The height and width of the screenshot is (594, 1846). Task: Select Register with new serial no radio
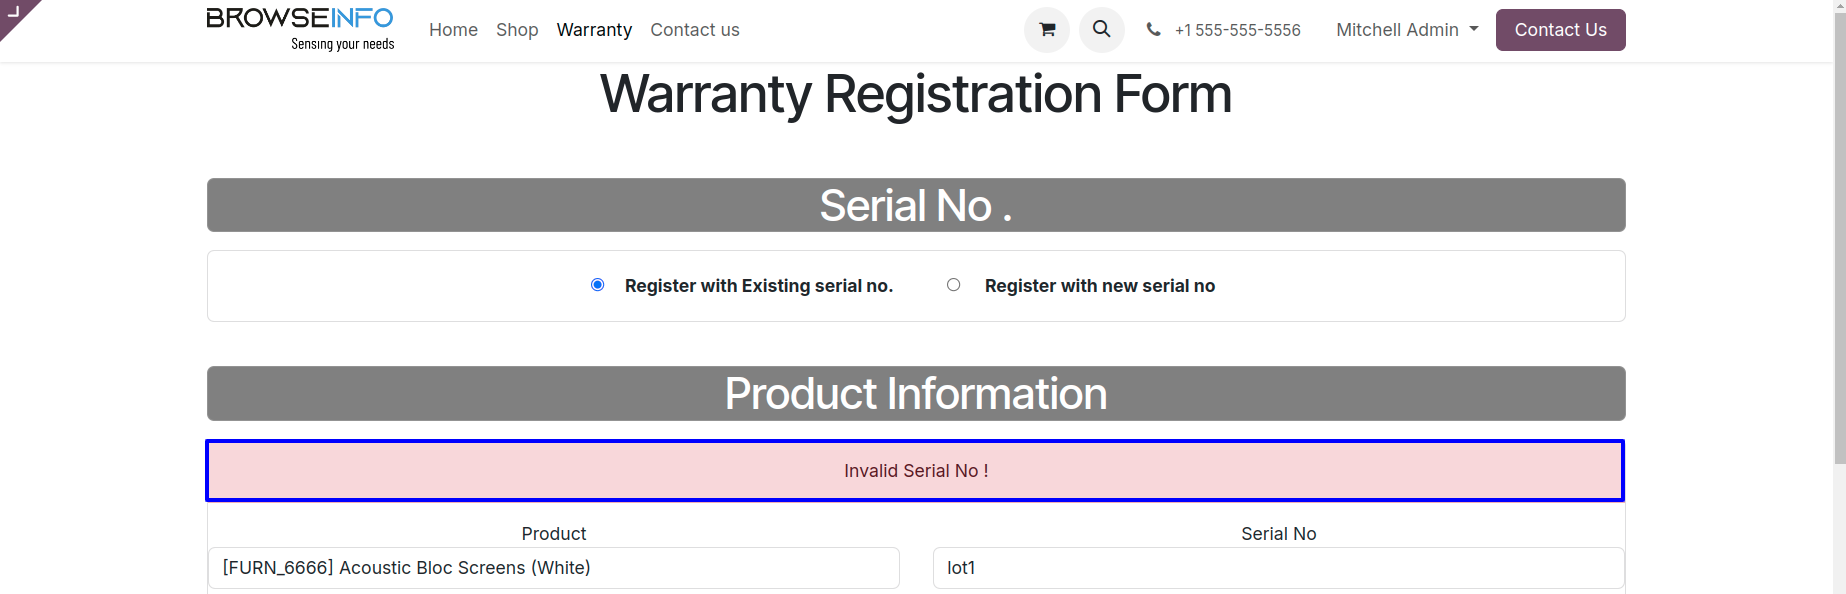tap(953, 285)
